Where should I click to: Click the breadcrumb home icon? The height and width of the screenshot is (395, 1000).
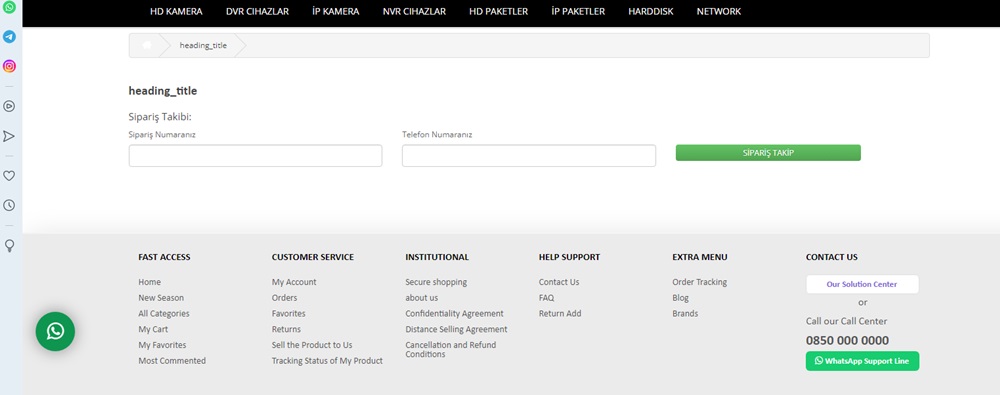pyautogui.click(x=147, y=45)
